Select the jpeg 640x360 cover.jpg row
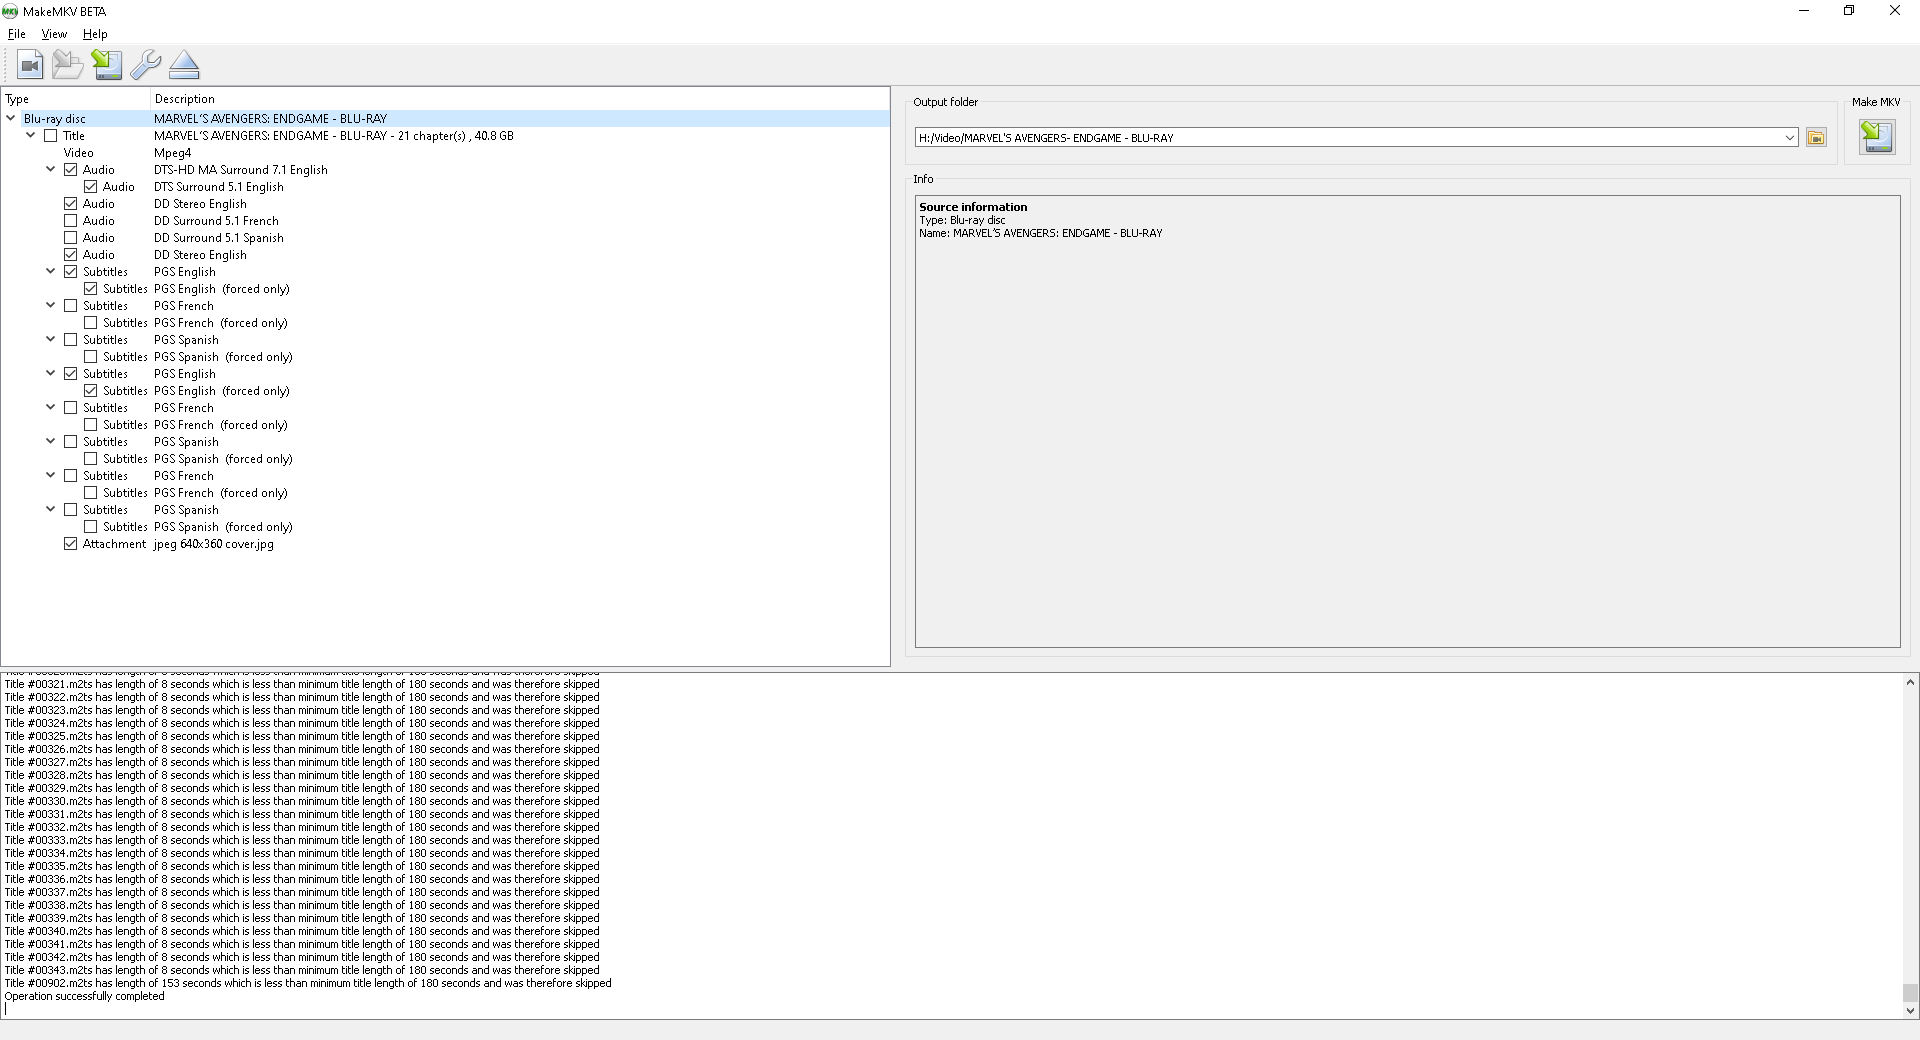Viewport: 1920px width, 1040px height. (x=445, y=544)
